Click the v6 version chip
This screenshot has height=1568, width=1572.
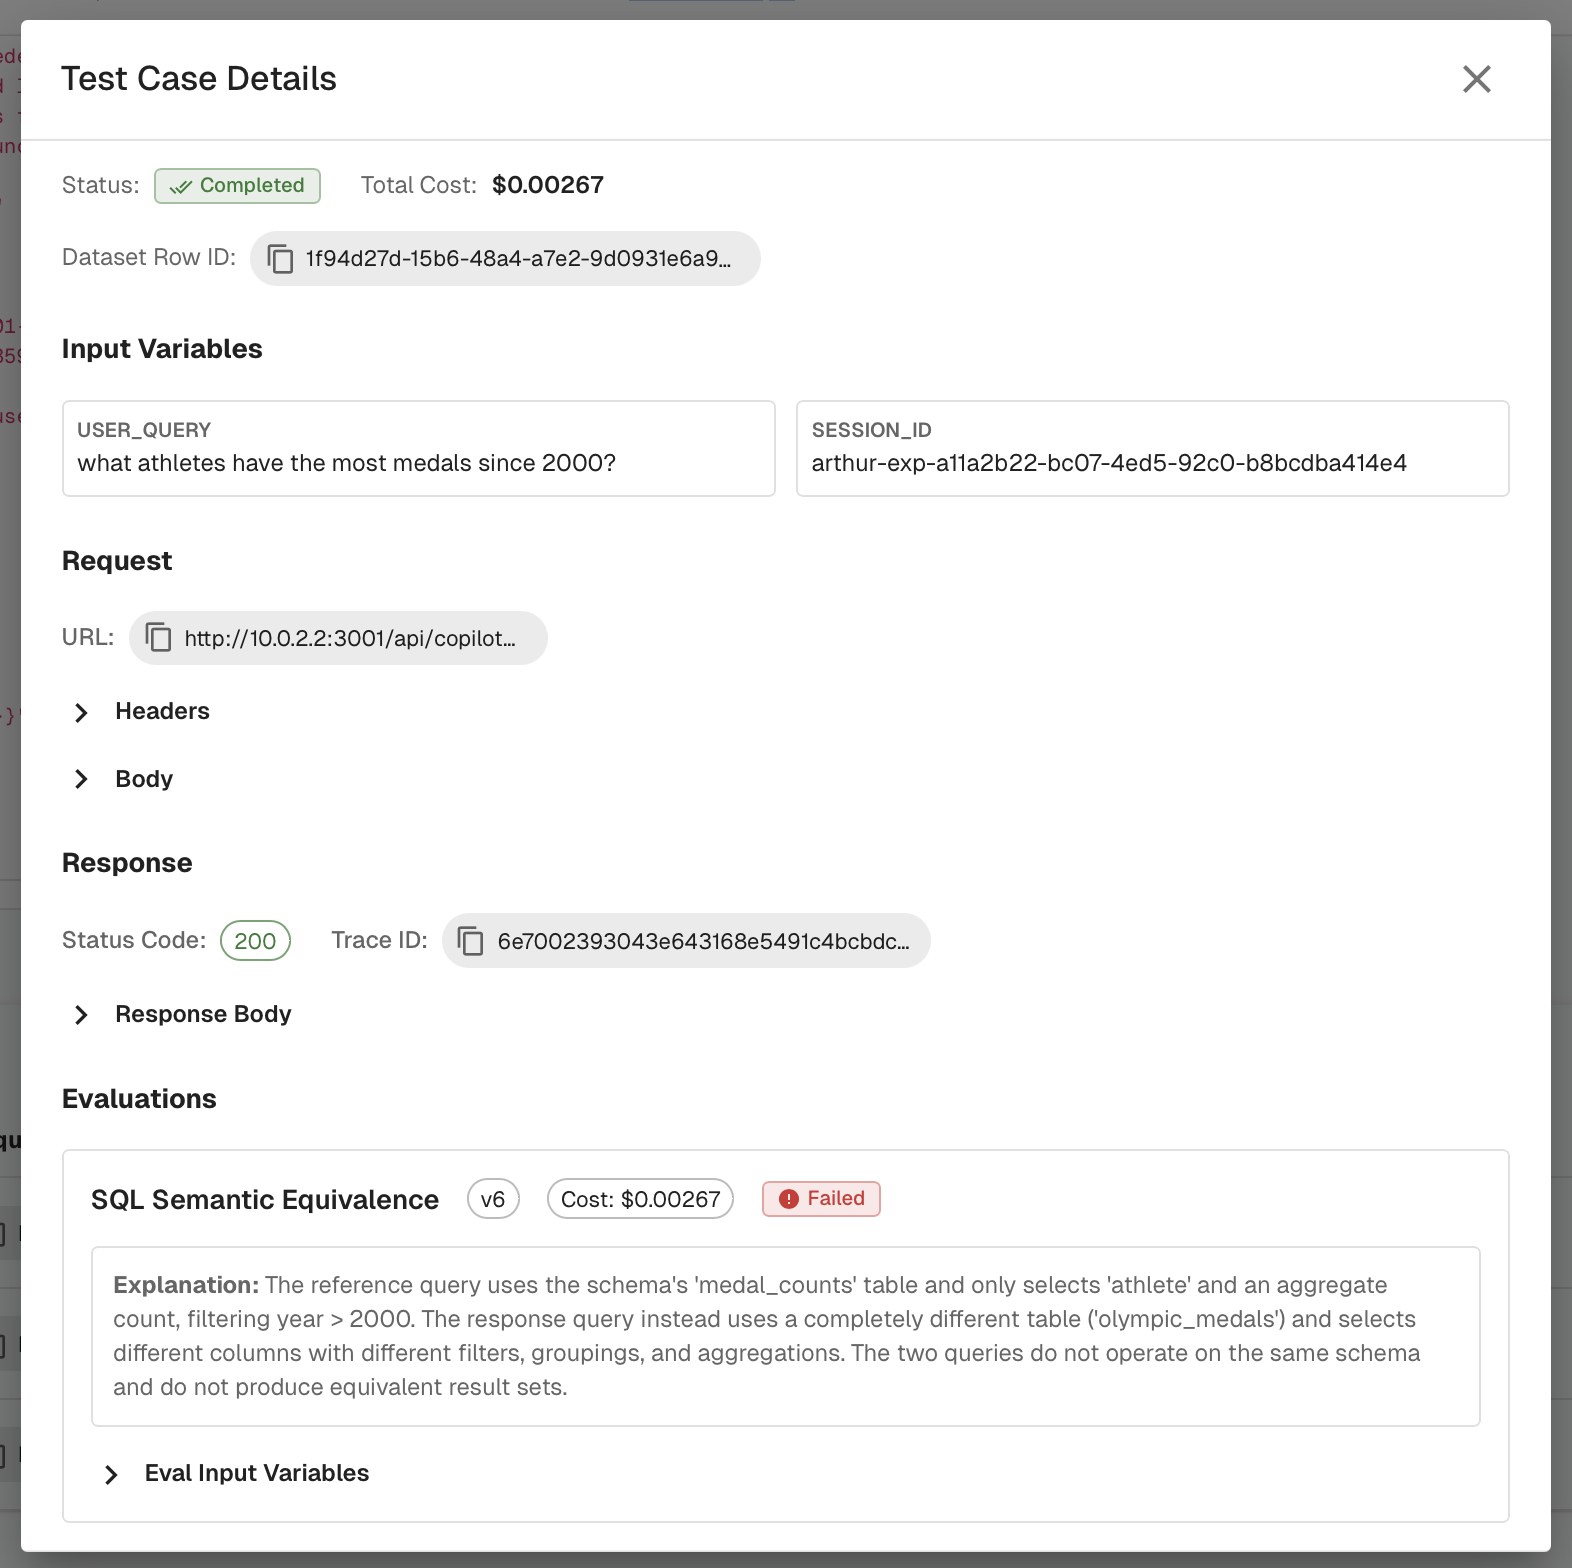coord(493,1199)
